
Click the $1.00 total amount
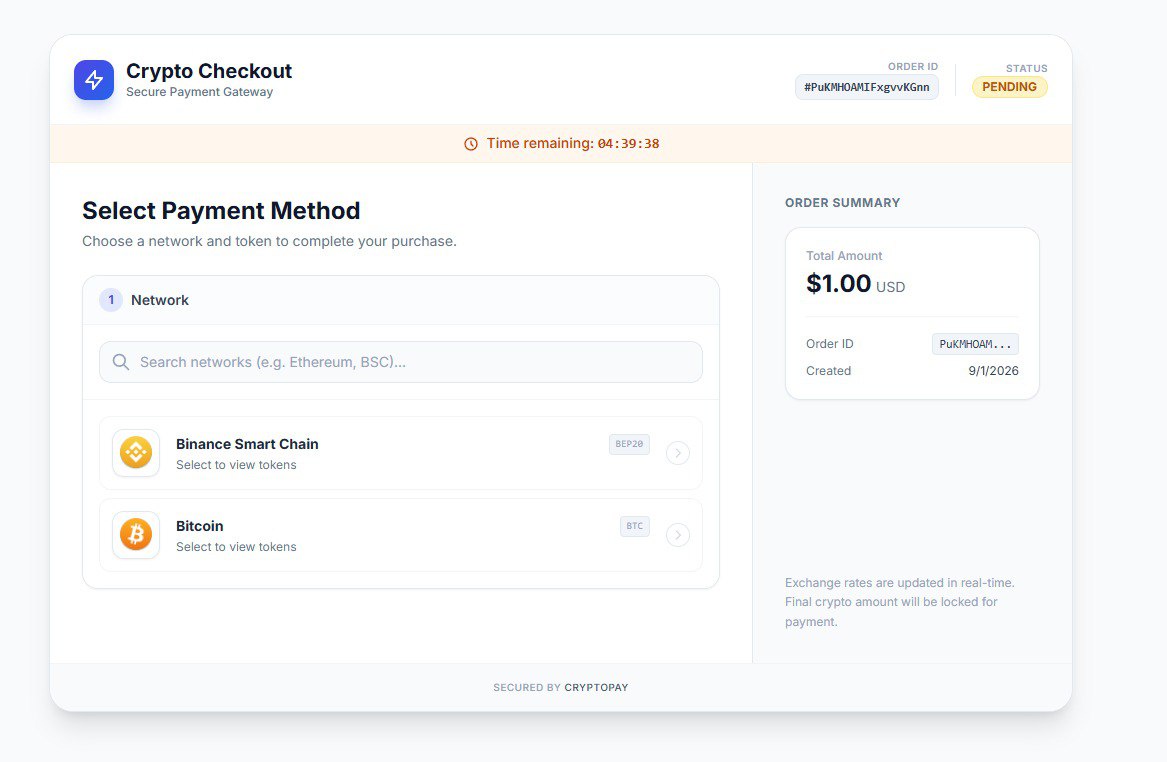point(839,284)
